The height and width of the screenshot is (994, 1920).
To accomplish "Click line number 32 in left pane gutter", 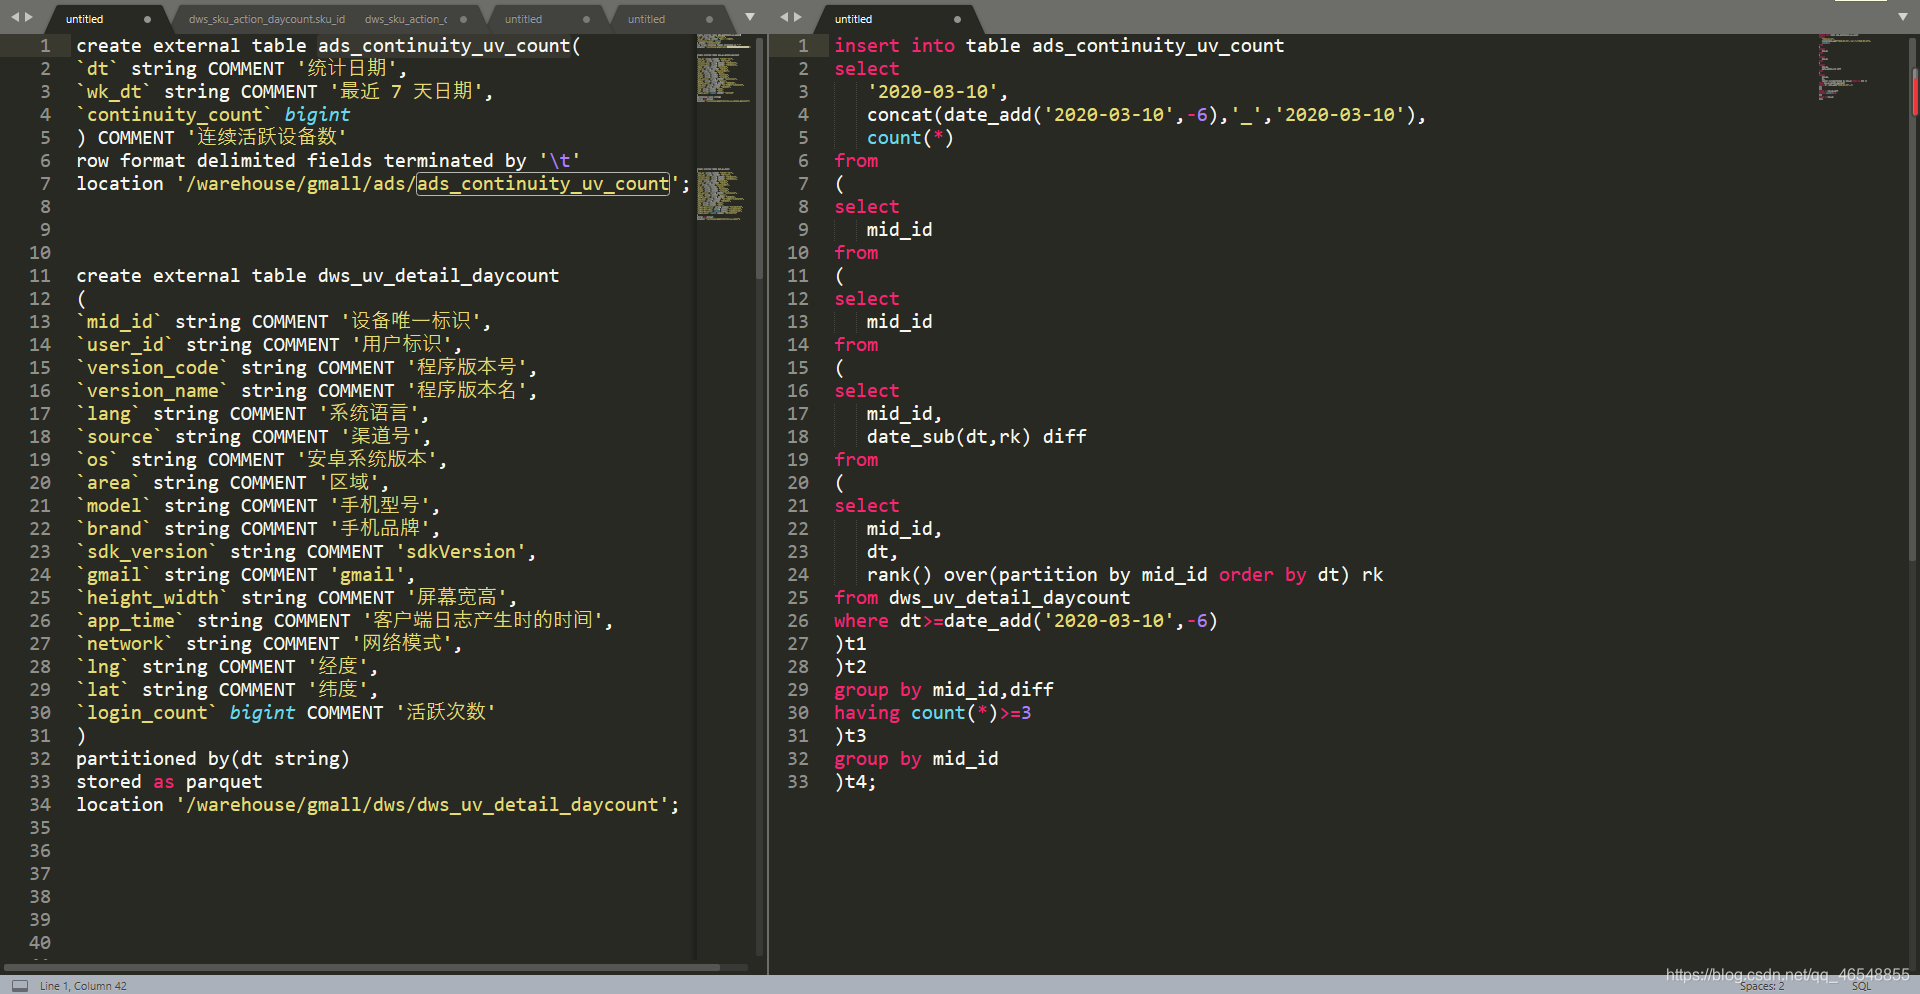I will click(39, 759).
